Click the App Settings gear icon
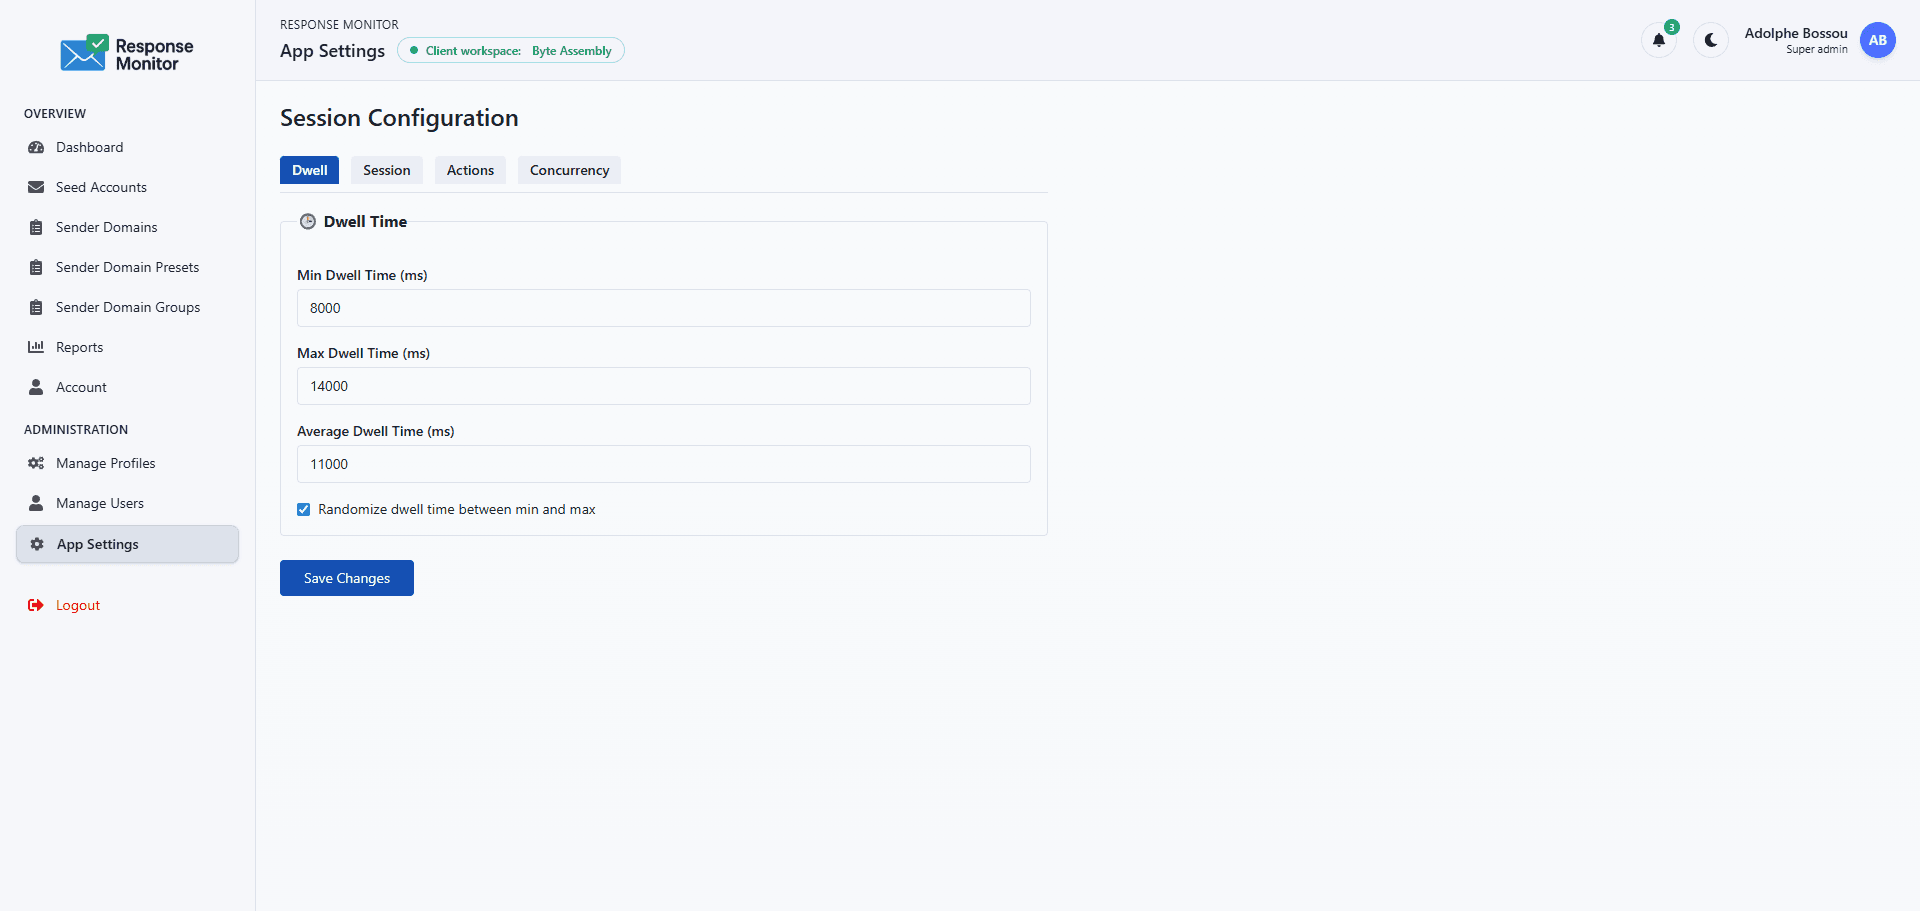 pyautogui.click(x=36, y=544)
